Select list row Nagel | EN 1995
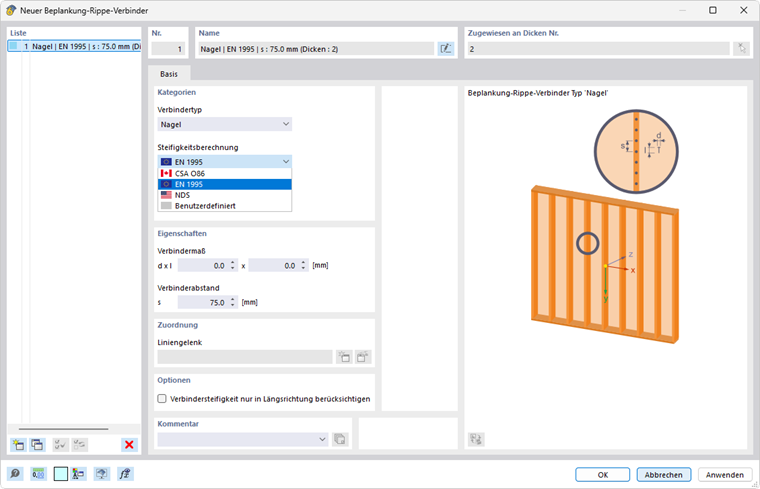Screen dimensions: 760x489 74,47
